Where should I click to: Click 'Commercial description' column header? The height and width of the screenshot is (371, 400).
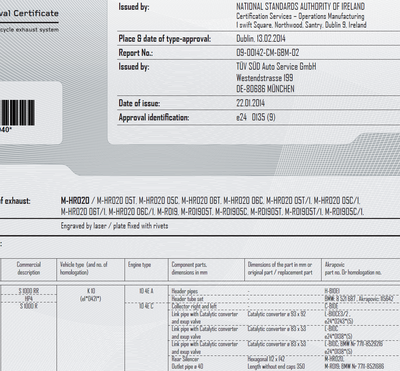point(29,268)
